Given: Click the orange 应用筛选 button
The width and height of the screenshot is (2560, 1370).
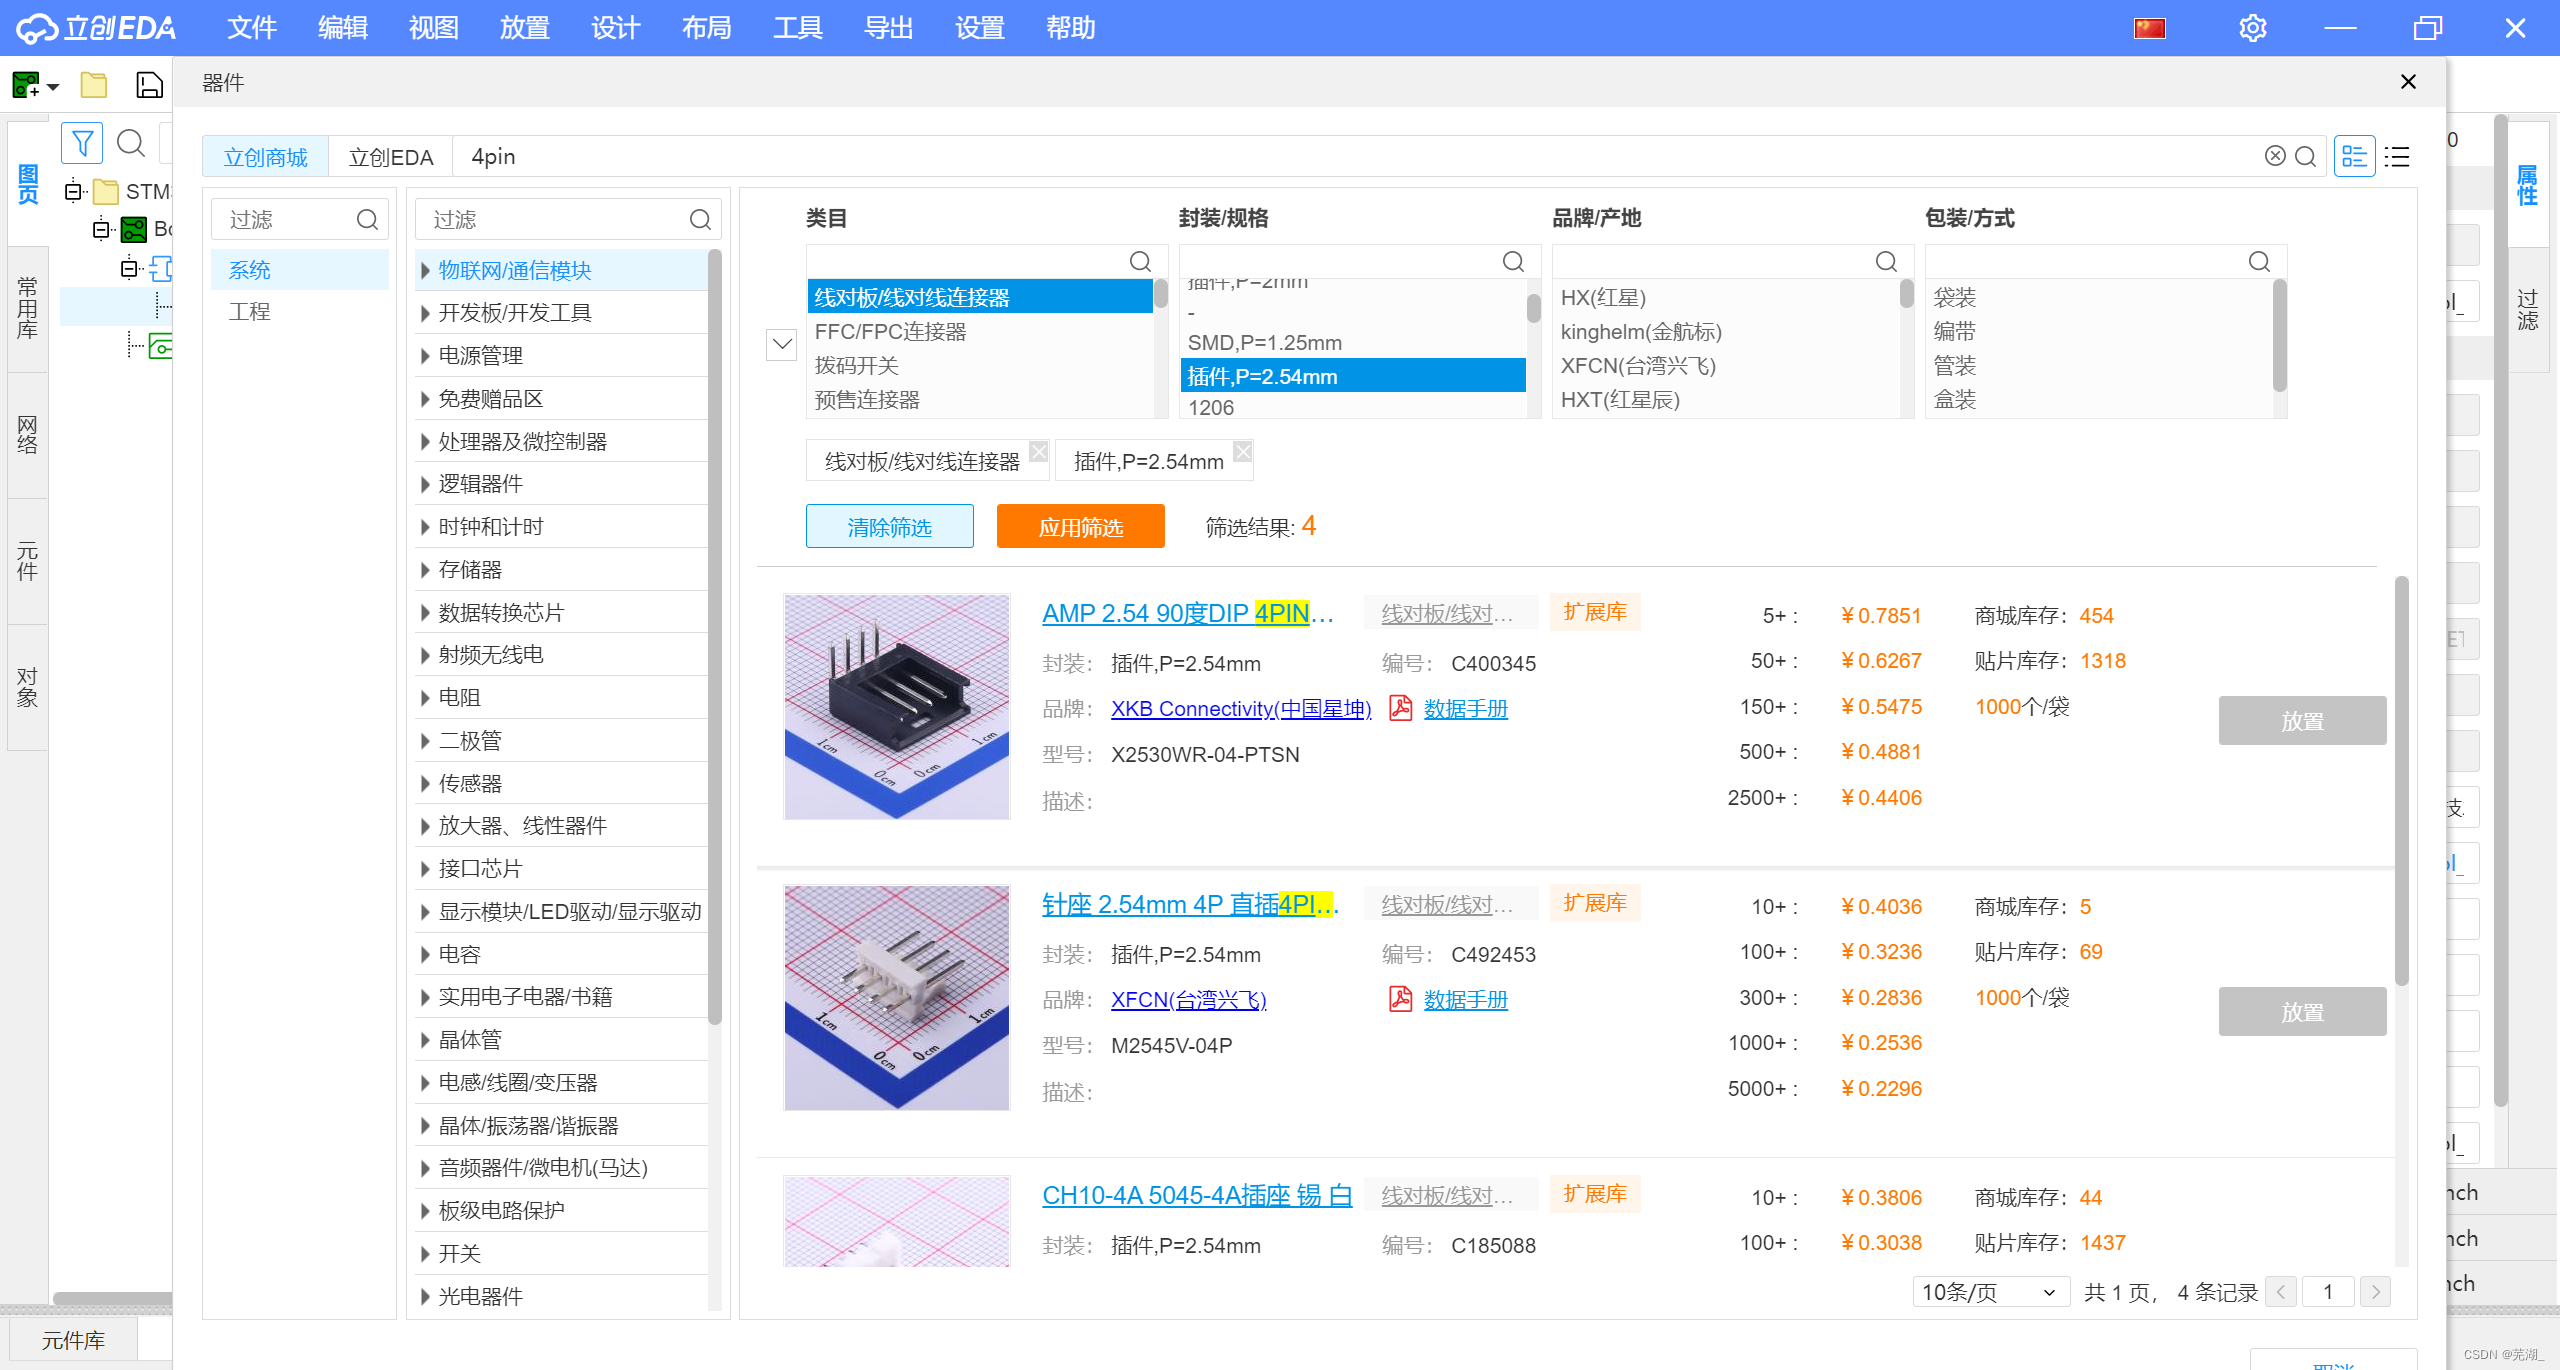Looking at the screenshot, I should [1080, 526].
